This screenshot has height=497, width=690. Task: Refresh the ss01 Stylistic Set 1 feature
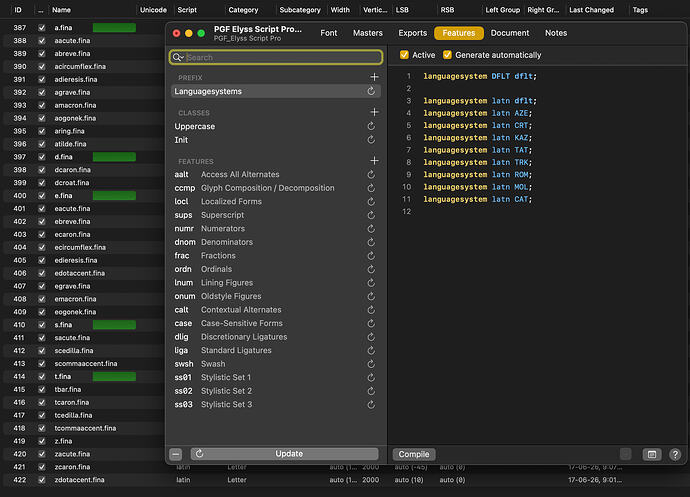pos(371,378)
